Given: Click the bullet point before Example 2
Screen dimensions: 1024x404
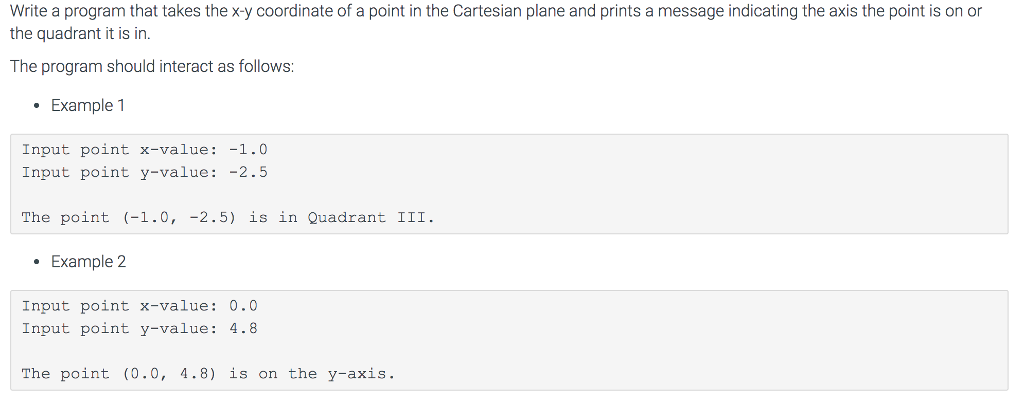Looking at the screenshot, I should [37, 262].
